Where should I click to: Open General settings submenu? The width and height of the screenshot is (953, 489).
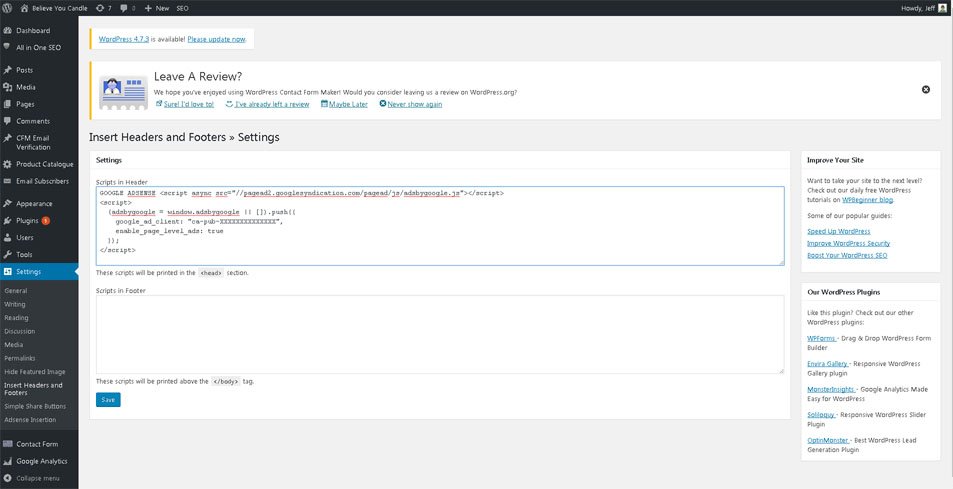16,290
